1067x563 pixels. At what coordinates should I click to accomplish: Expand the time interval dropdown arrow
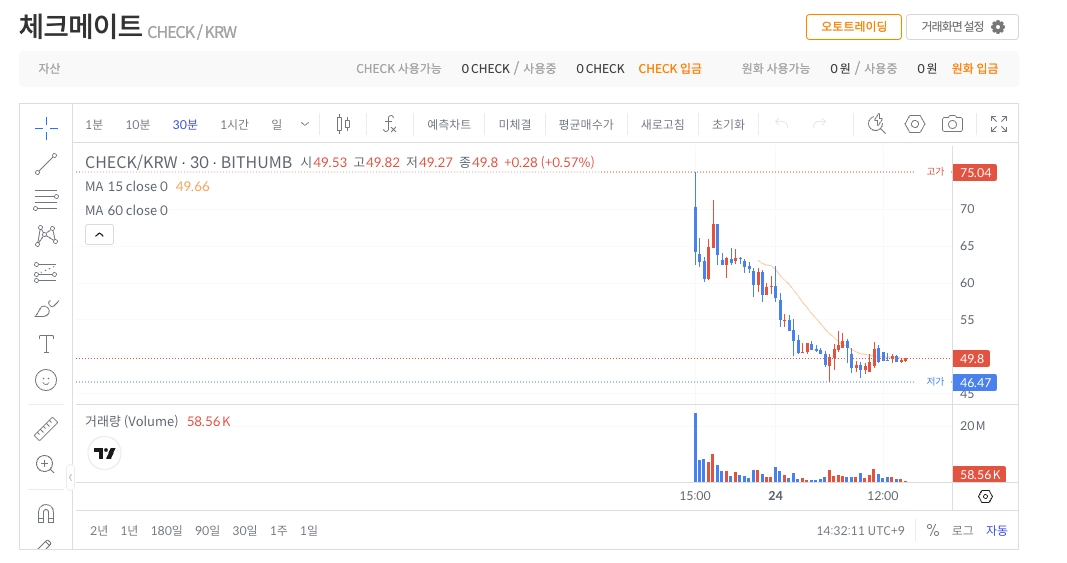click(305, 124)
